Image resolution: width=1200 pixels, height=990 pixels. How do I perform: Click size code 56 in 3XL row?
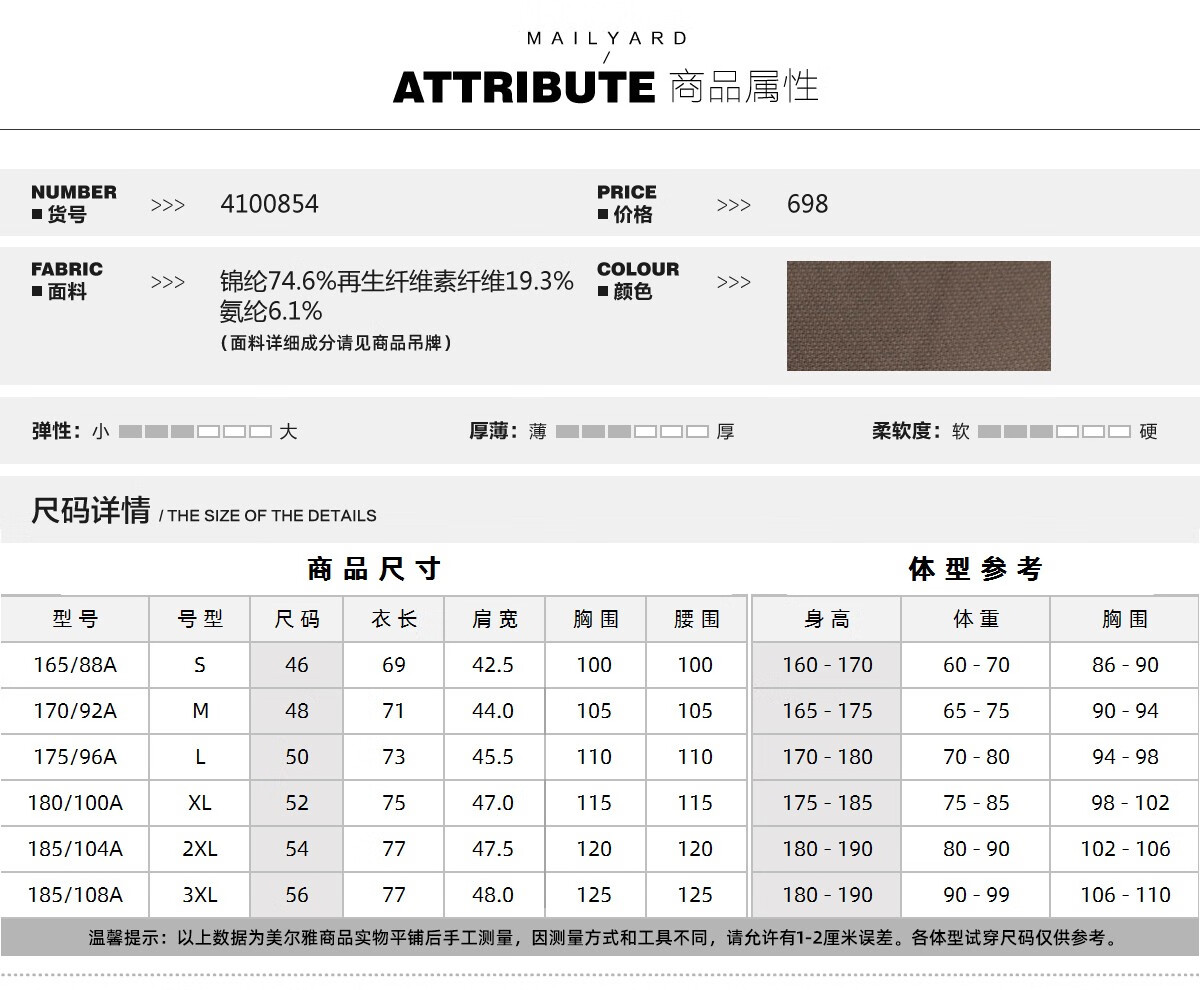click(297, 895)
